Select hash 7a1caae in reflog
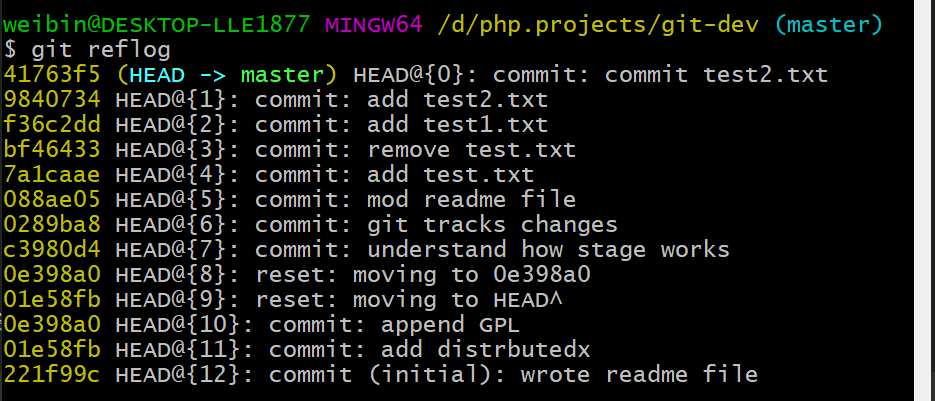This screenshot has height=401, width=935. tap(52, 175)
